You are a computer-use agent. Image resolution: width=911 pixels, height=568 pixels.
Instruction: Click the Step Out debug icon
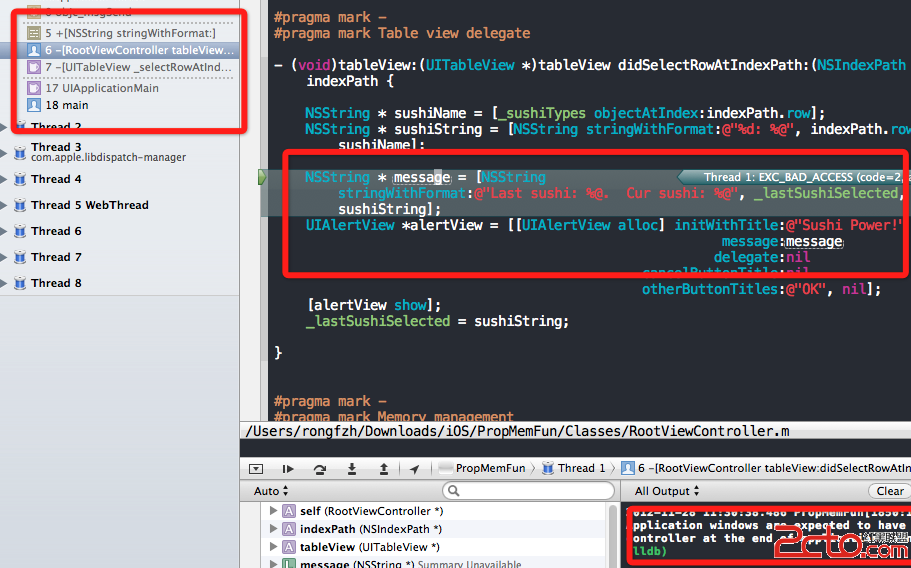pos(384,468)
